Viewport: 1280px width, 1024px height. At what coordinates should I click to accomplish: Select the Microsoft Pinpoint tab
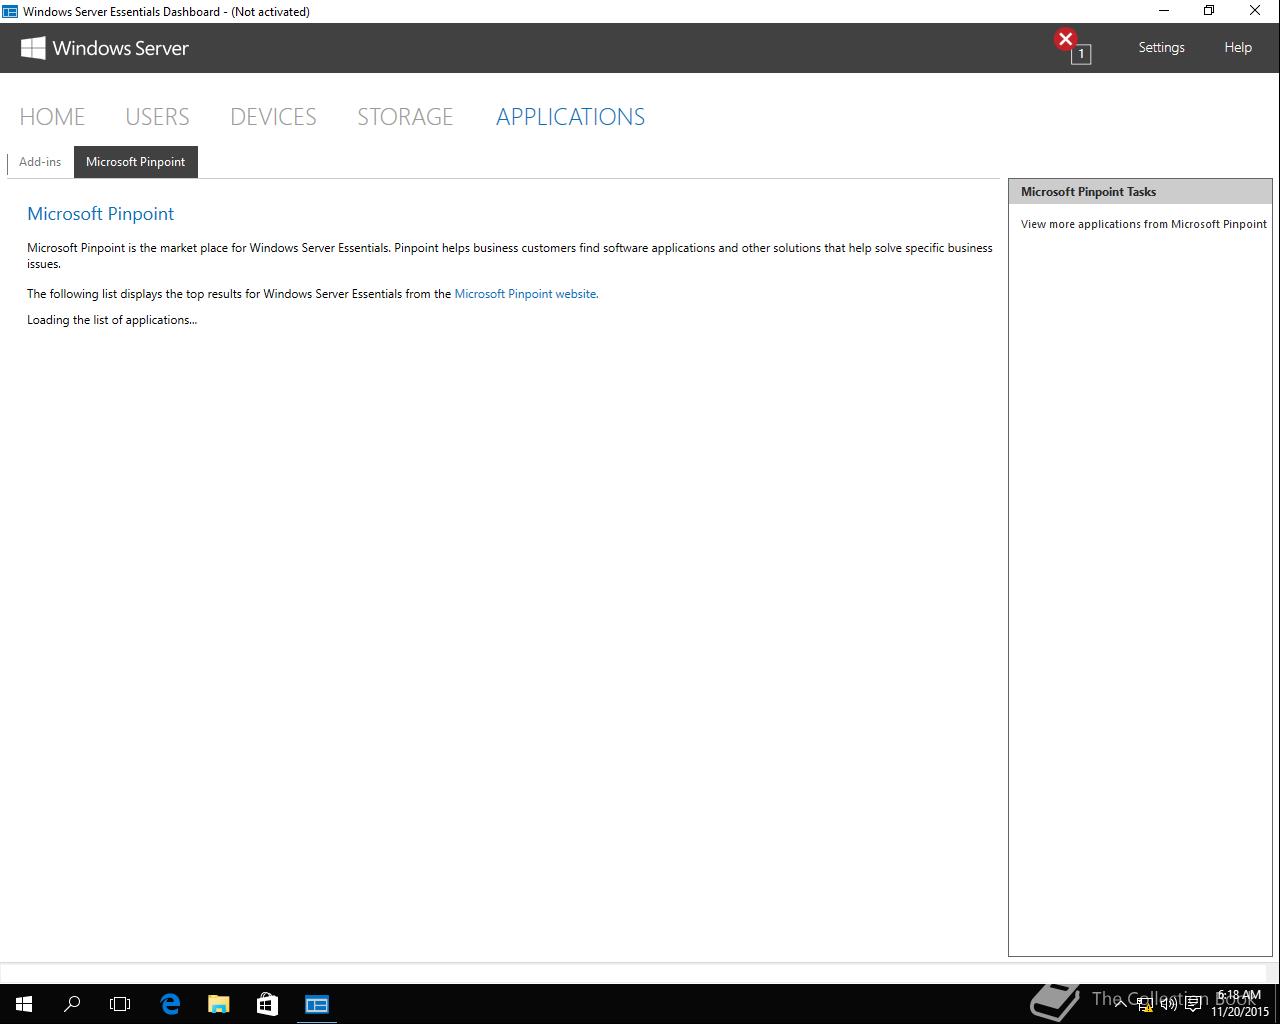pos(136,162)
